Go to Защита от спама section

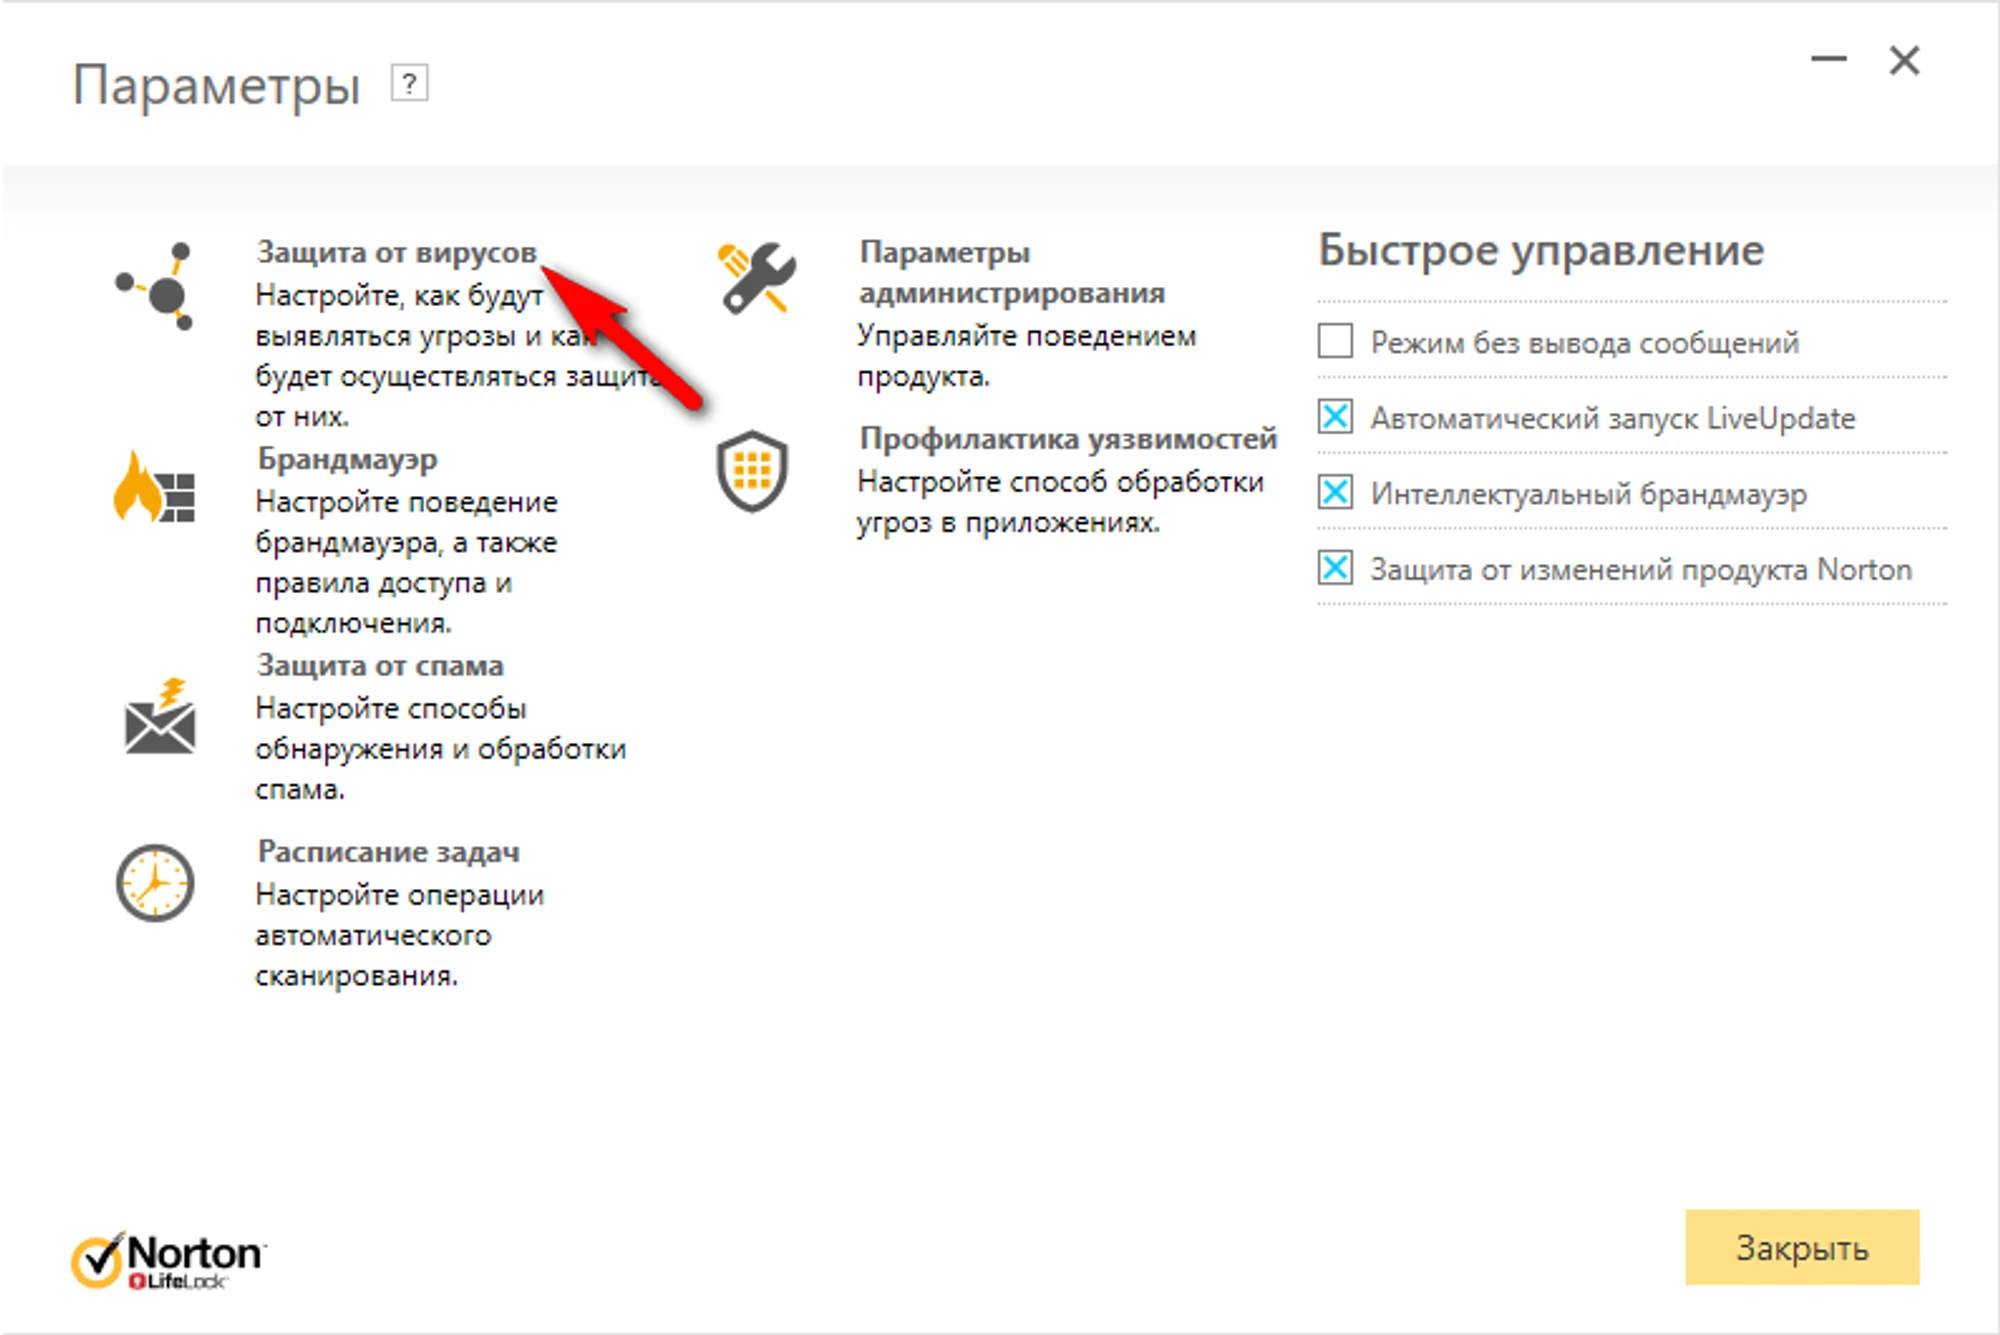pos(380,666)
